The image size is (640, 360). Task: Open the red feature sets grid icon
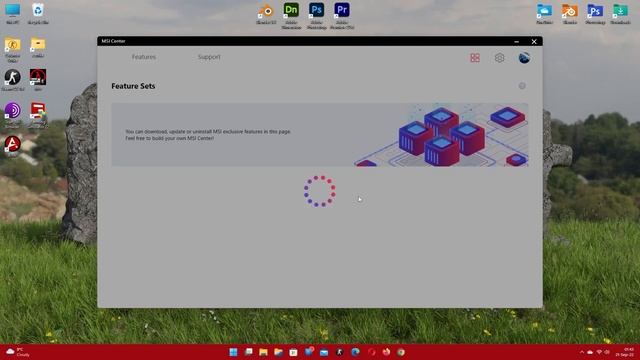point(475,58)
